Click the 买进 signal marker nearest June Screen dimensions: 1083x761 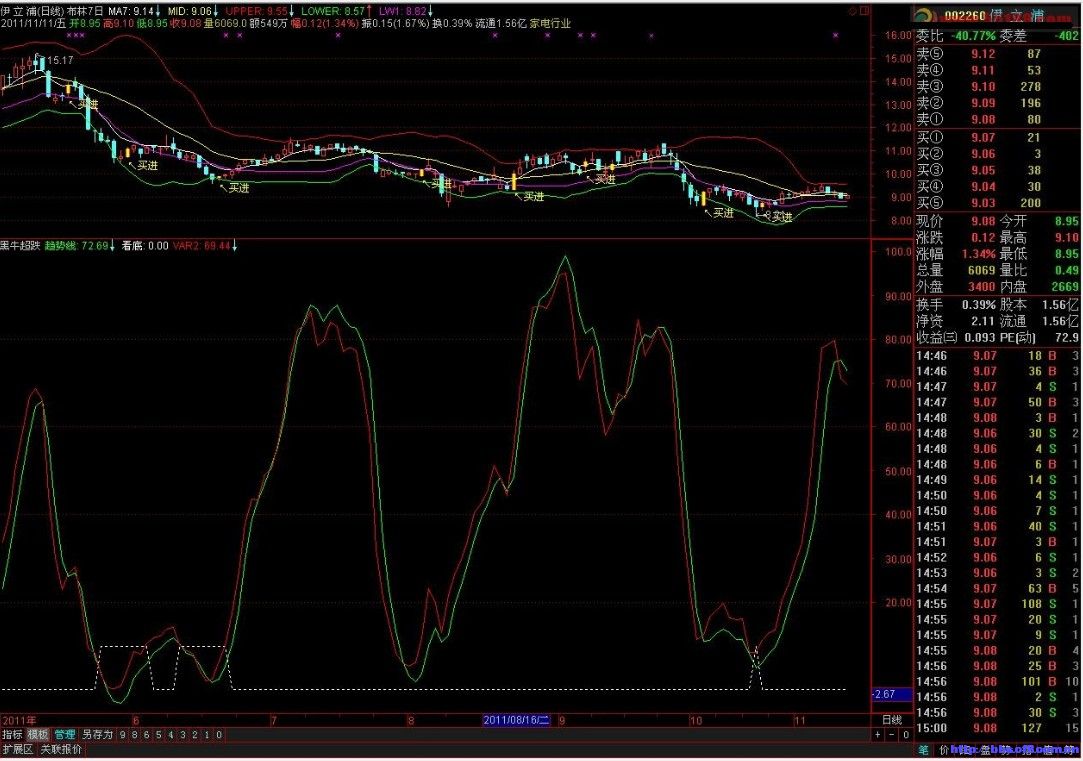click(x=147, y=166)
